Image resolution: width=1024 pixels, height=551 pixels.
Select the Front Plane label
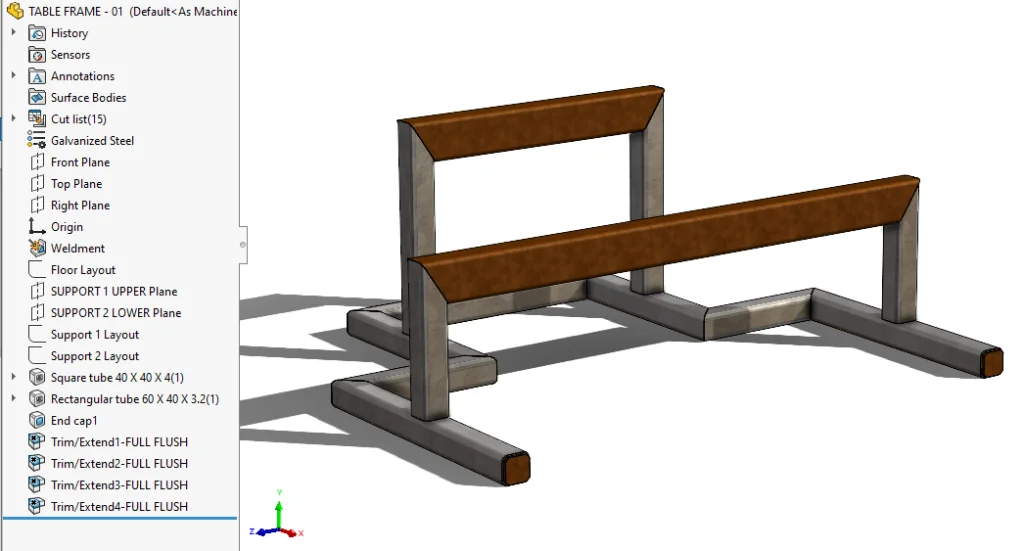click(x=80, y=162)
